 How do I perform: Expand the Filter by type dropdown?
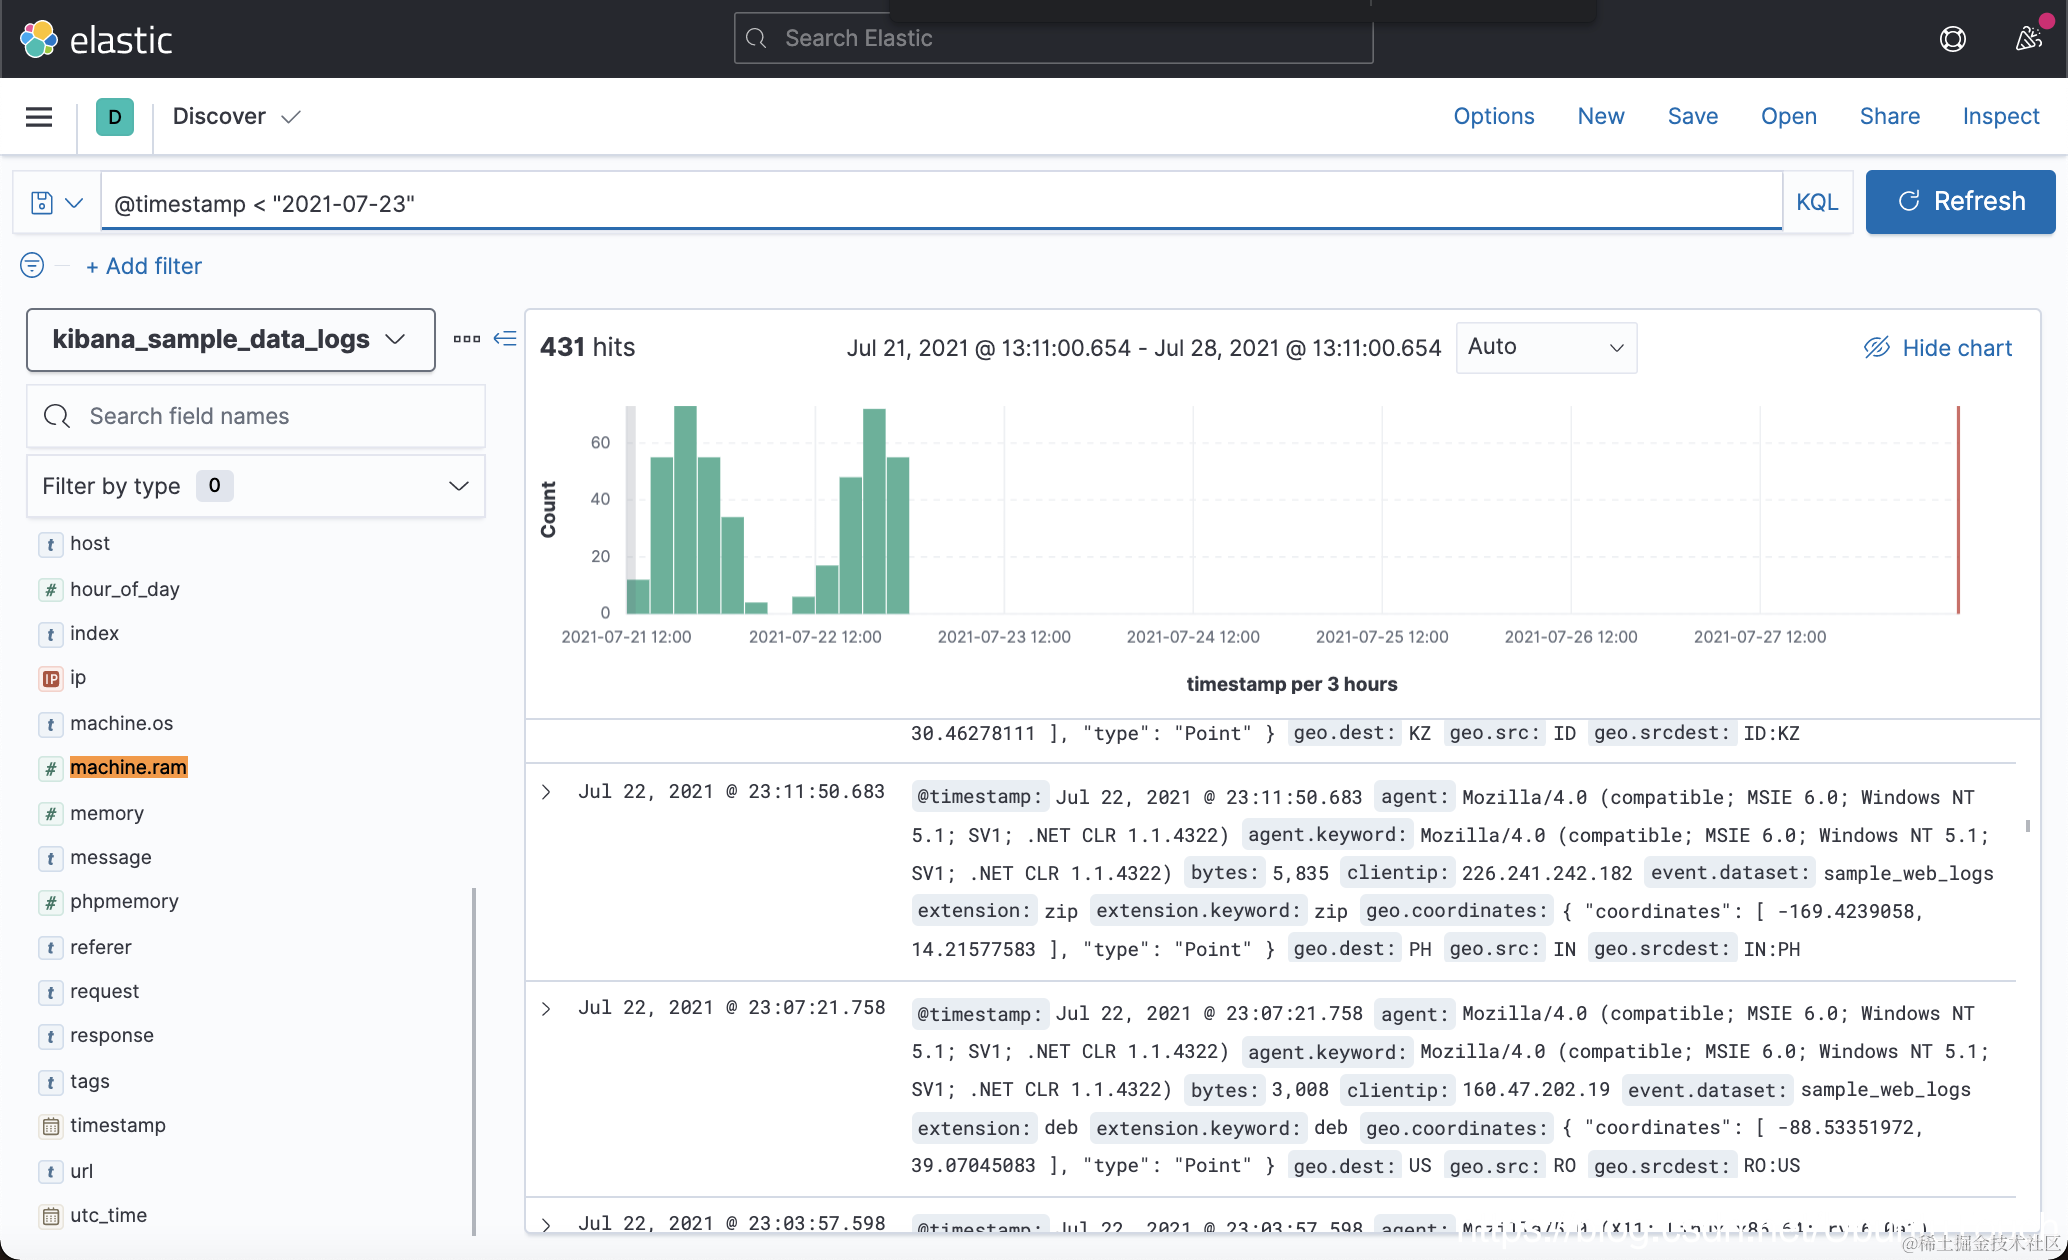click(256, 486)
